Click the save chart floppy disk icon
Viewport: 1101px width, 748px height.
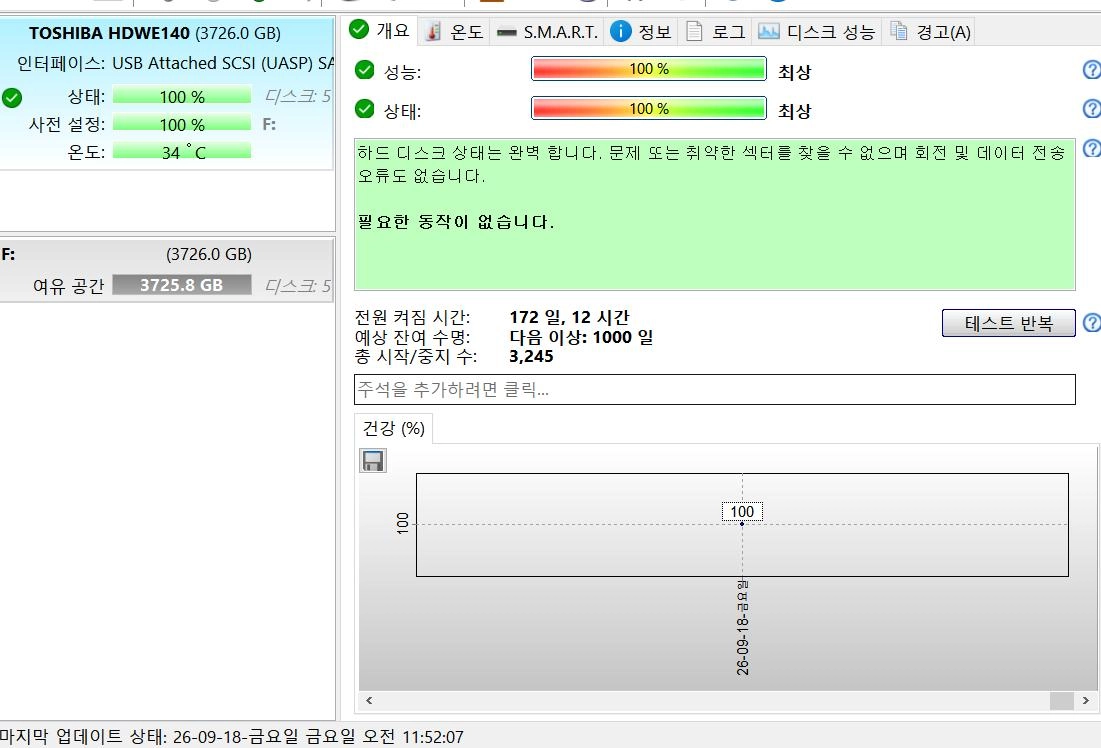point(373,461)
